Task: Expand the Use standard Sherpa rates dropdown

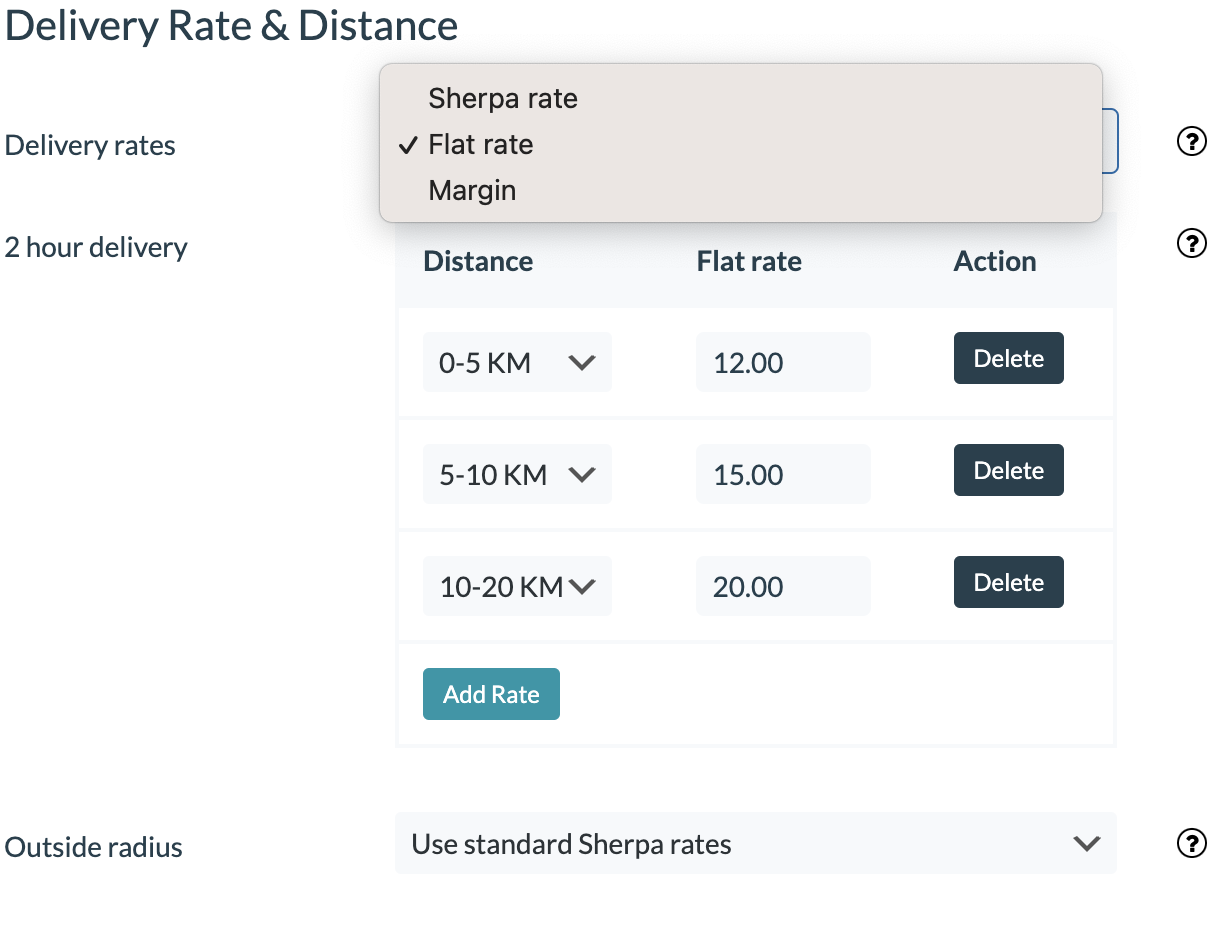Action: tap(755, 844)
